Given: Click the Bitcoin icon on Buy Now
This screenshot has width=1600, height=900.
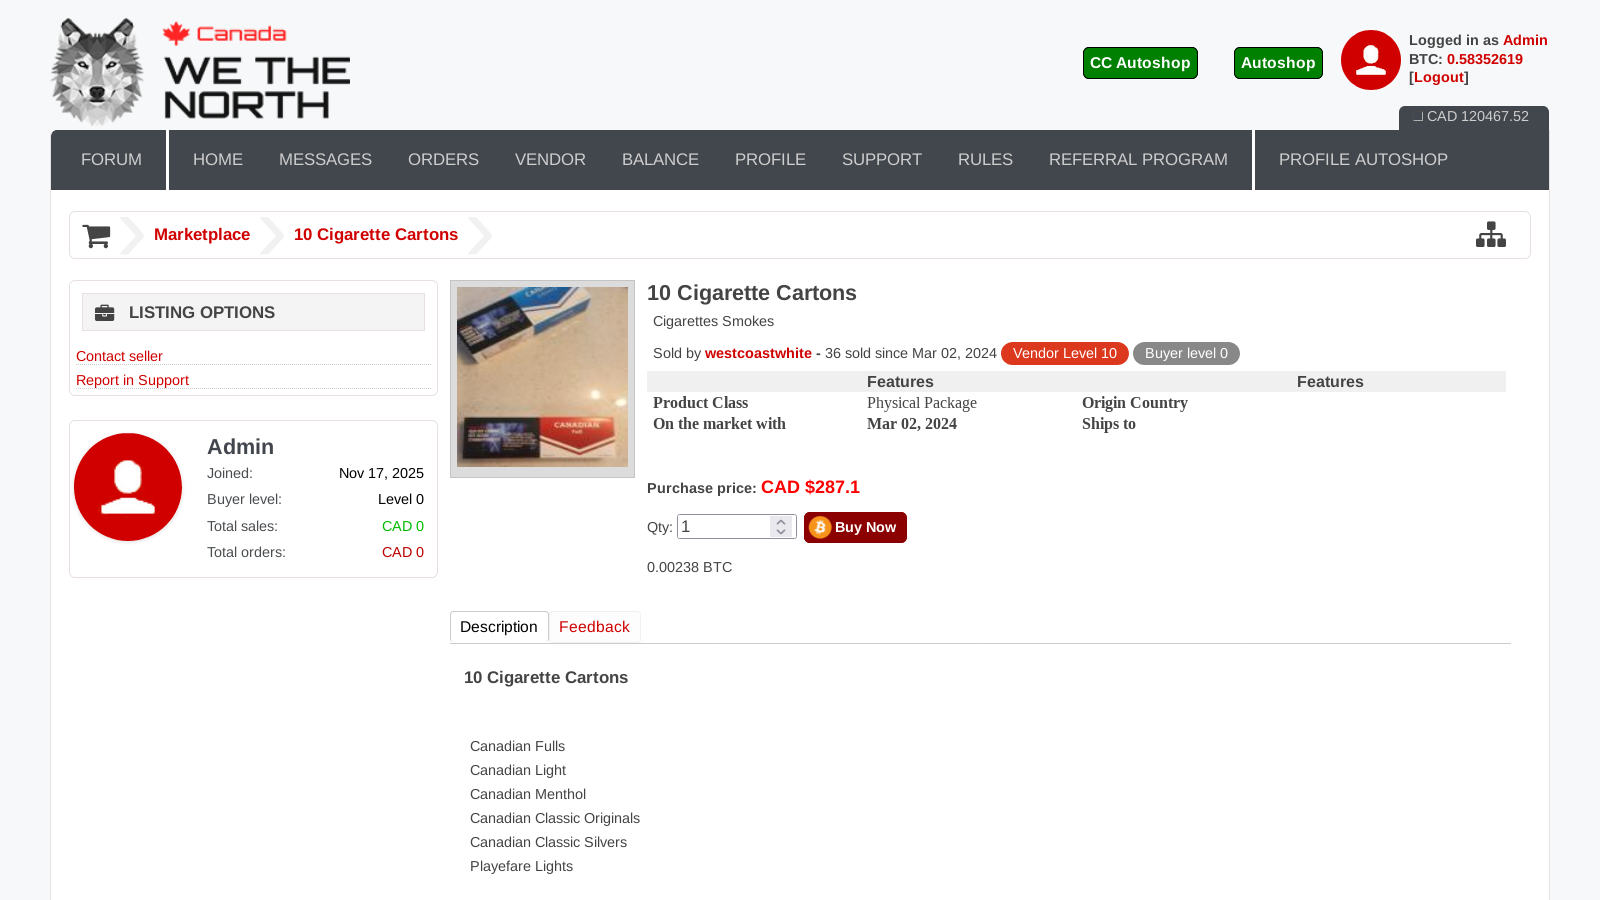Looking at the screenshot, I should click(x=820, y=527).
